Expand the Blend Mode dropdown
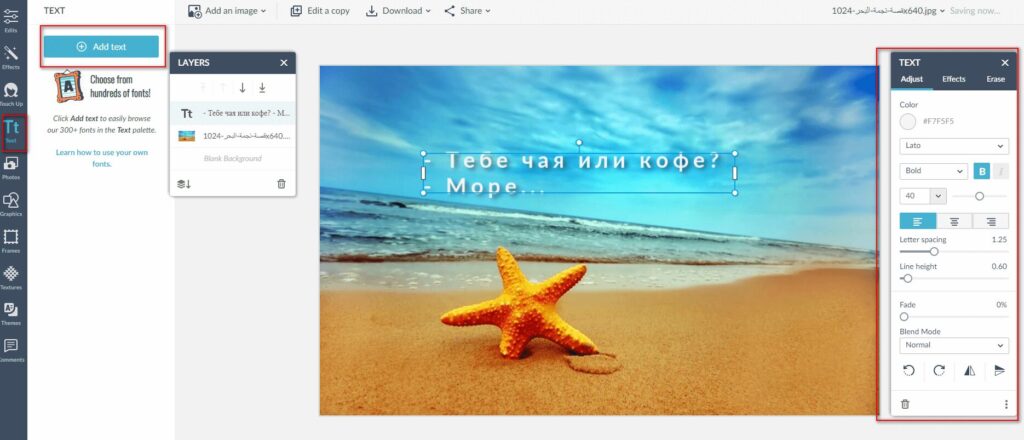Screen dimensions: 1024x440 [x=954, y=346]
